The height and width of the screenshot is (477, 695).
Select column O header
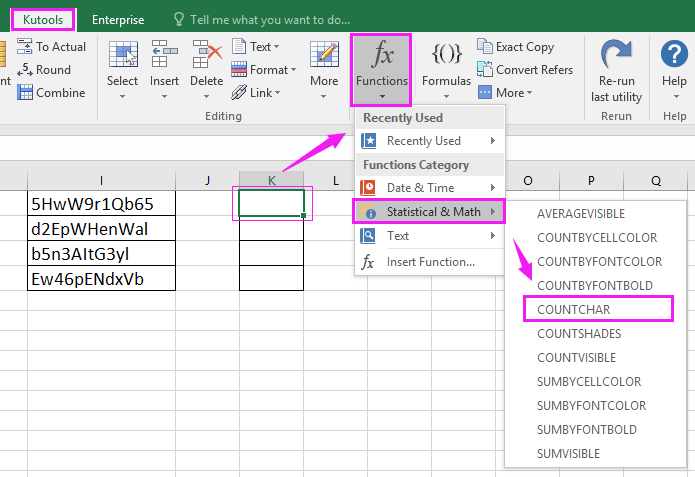click(x=527, y=180)
